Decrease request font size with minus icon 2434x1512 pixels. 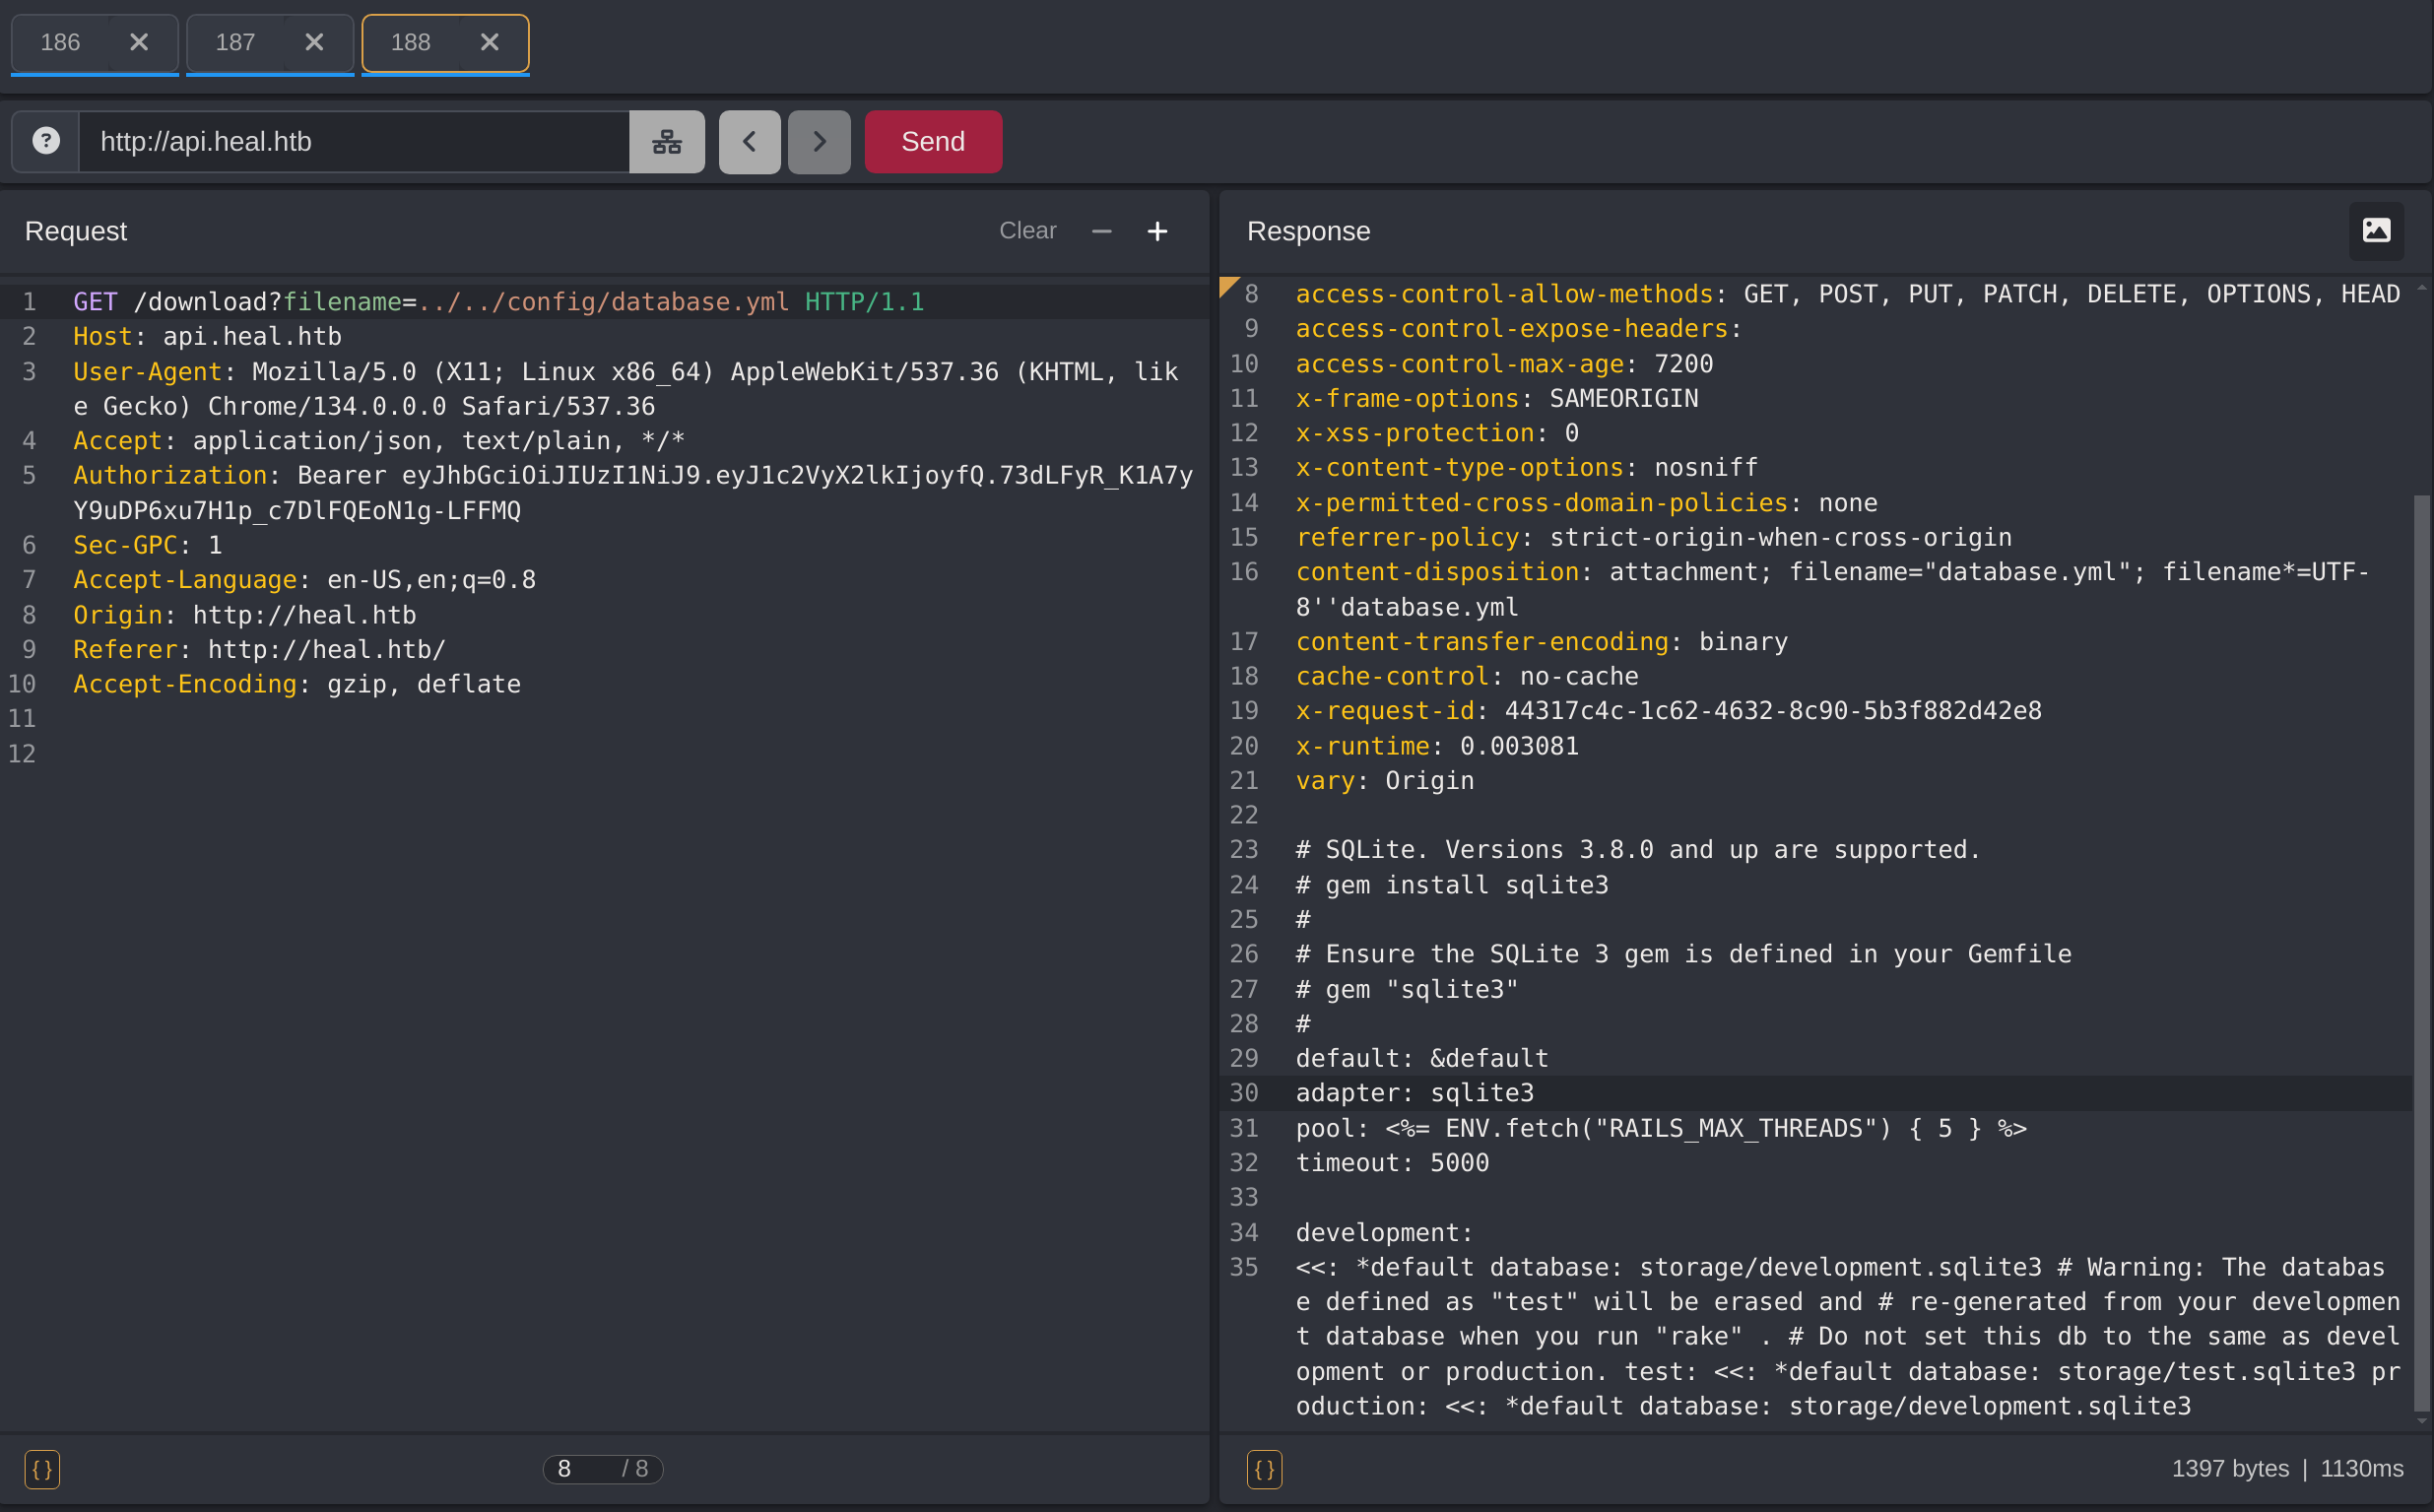pyautogui.click(x=1102, y=231)
